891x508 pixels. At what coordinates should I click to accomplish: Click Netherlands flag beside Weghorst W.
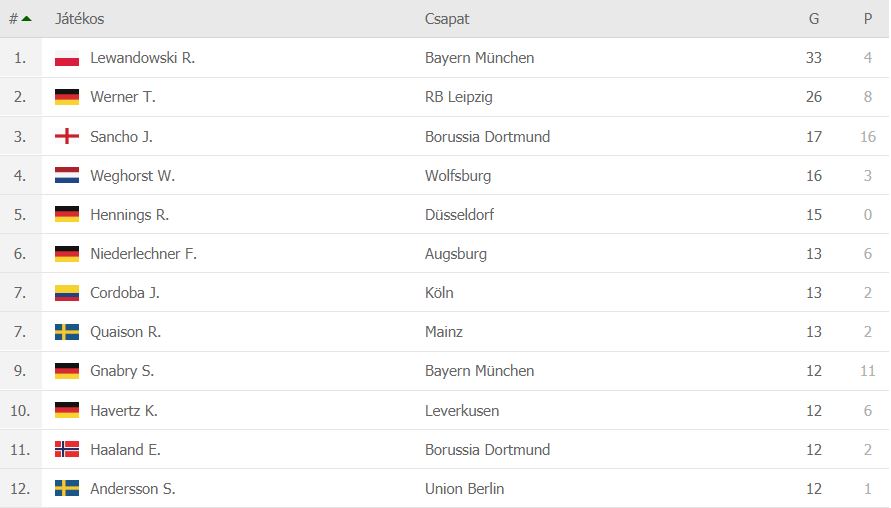click(67, 176)
